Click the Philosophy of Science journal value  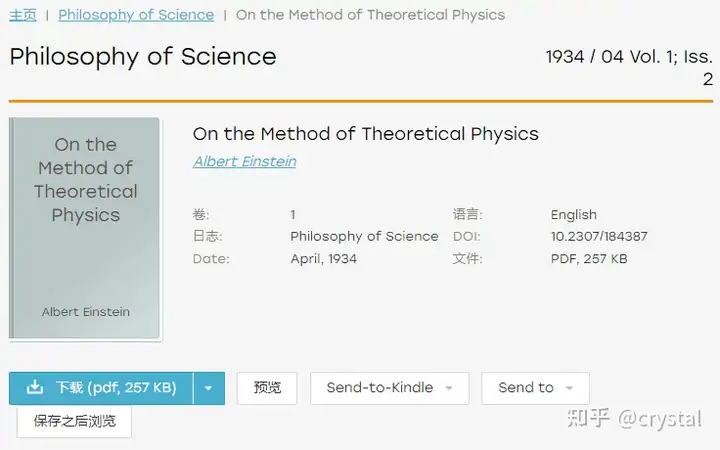tap(364, 236)
